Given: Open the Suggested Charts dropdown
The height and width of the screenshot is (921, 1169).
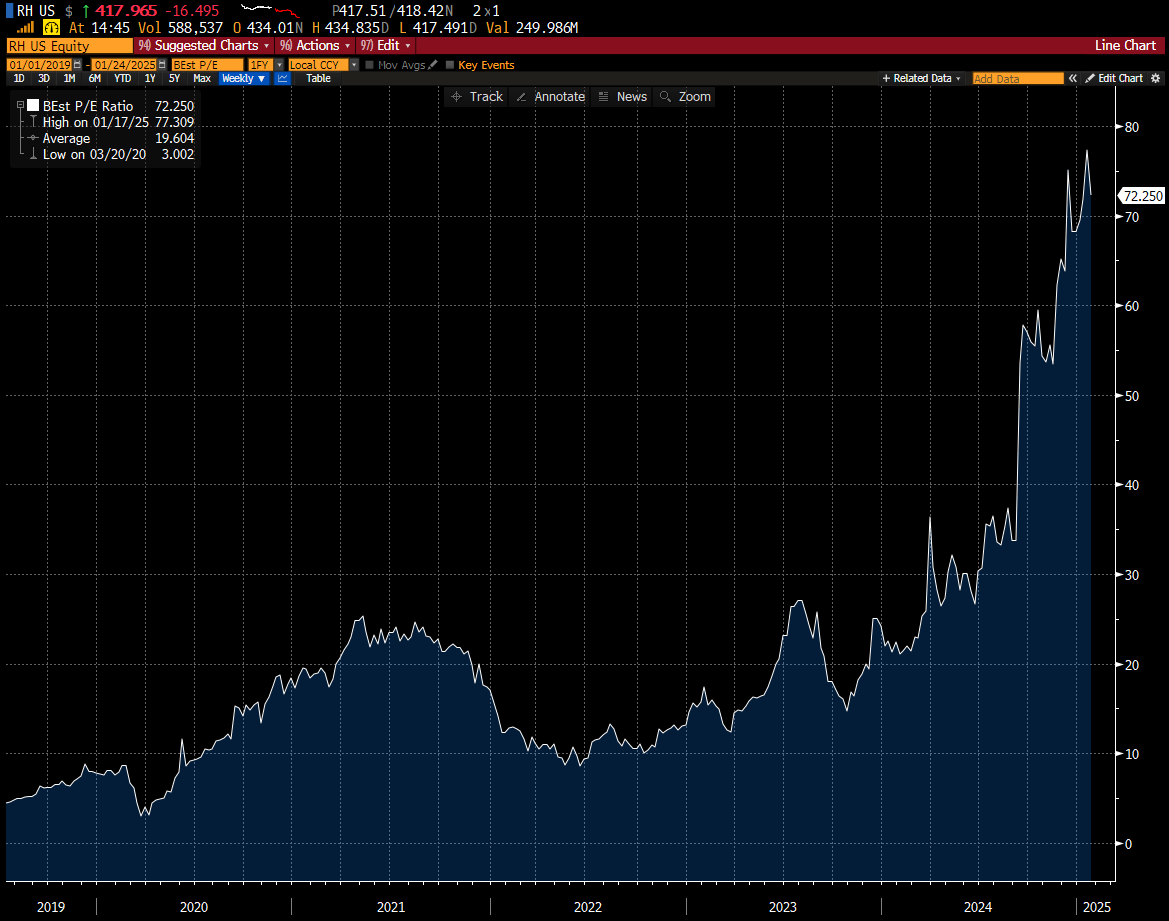Looking at the screenshot, I should pos(203,45).
